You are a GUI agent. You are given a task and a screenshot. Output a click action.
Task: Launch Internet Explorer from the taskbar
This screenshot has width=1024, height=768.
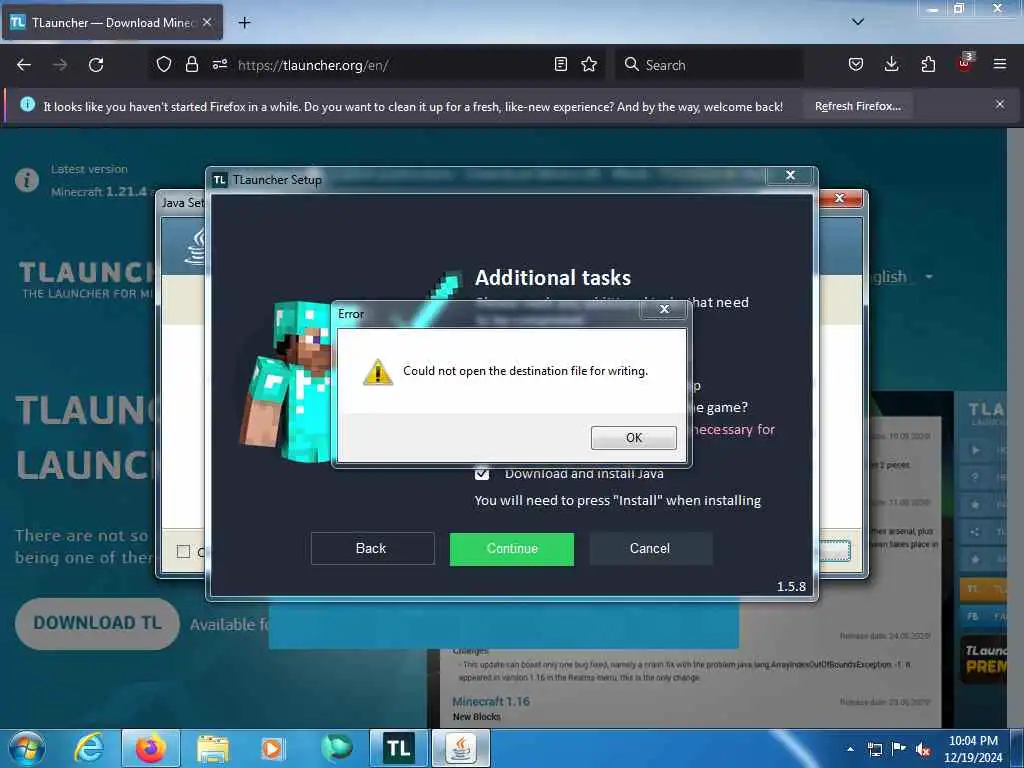pos(88,748)
